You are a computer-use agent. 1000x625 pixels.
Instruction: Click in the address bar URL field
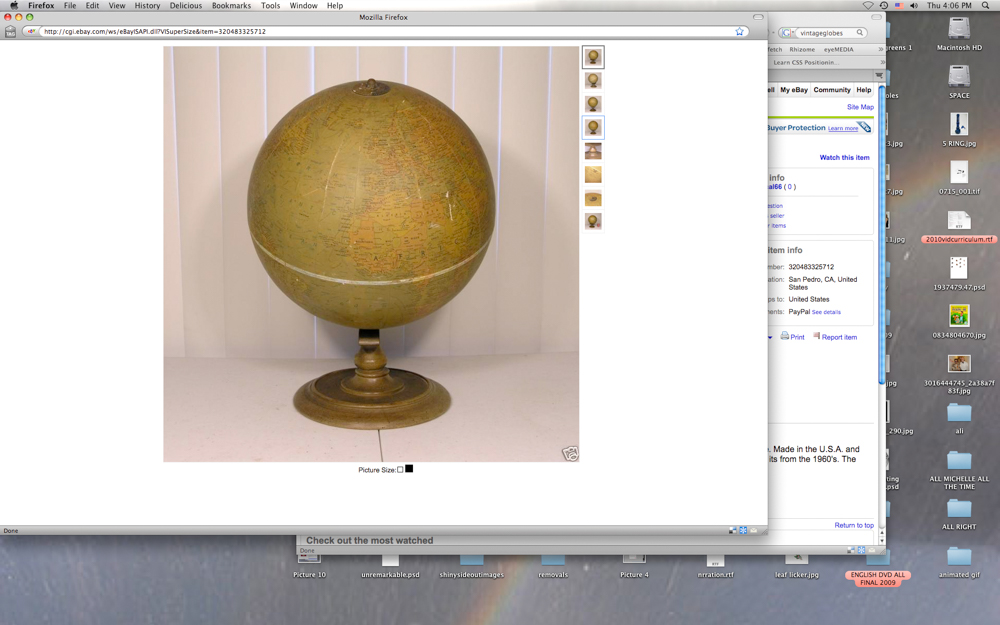tap(386, 31)
